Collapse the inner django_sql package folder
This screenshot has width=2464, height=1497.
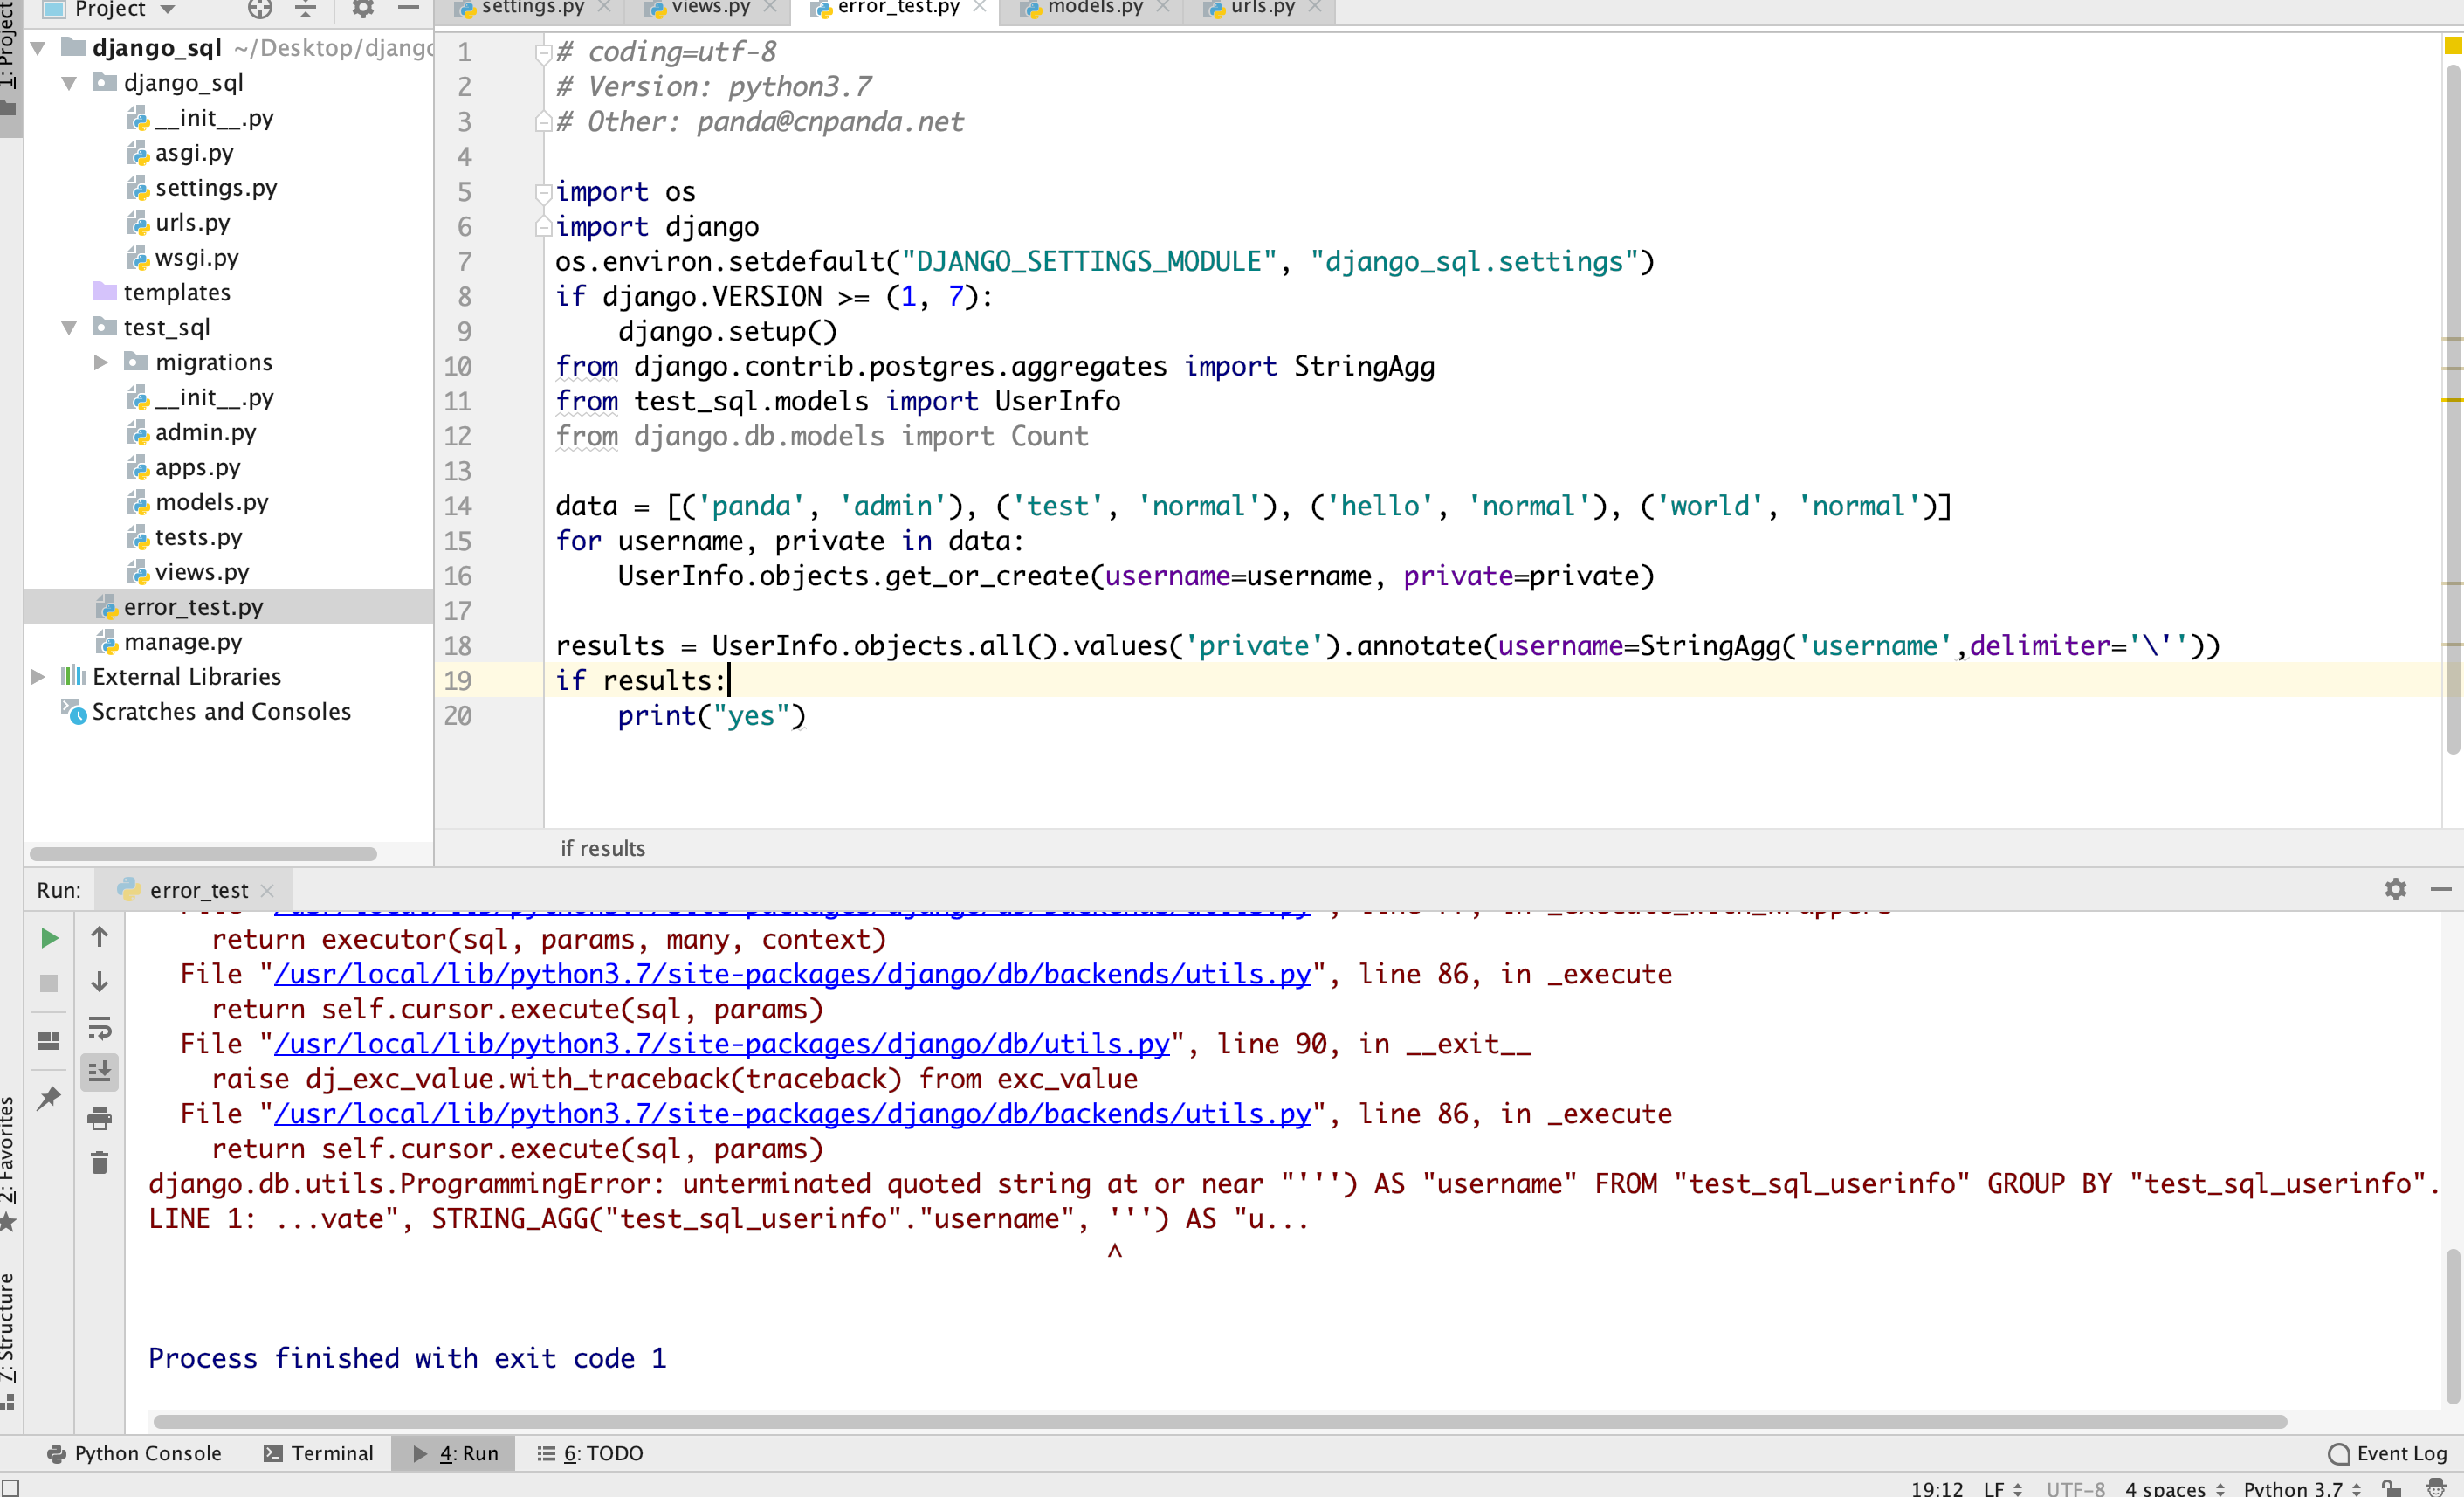pos(70,83)
